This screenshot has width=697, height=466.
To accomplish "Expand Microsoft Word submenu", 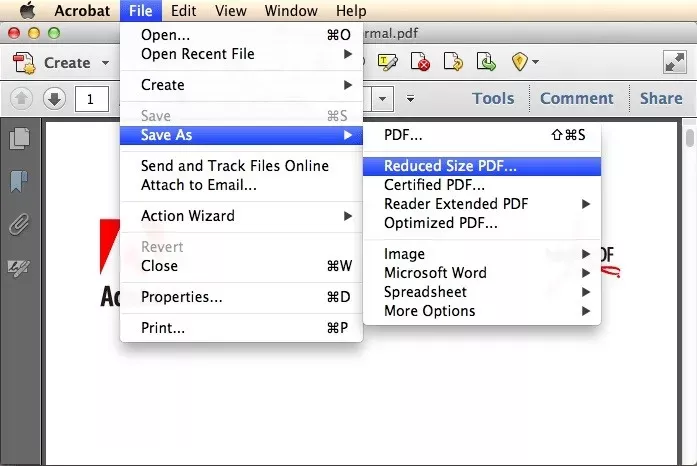I will 482,273.
